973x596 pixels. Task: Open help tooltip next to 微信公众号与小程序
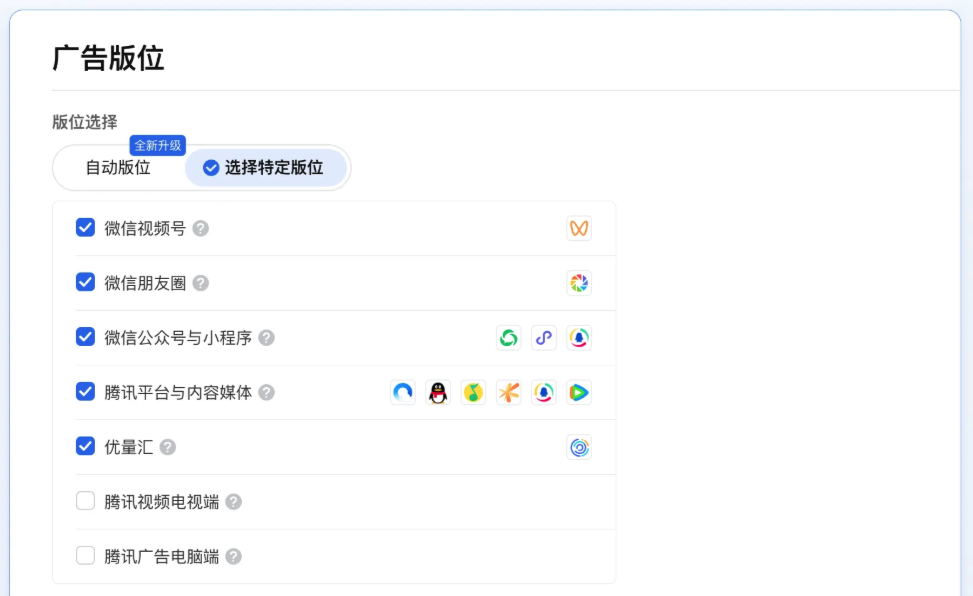[x=266, y=338]
